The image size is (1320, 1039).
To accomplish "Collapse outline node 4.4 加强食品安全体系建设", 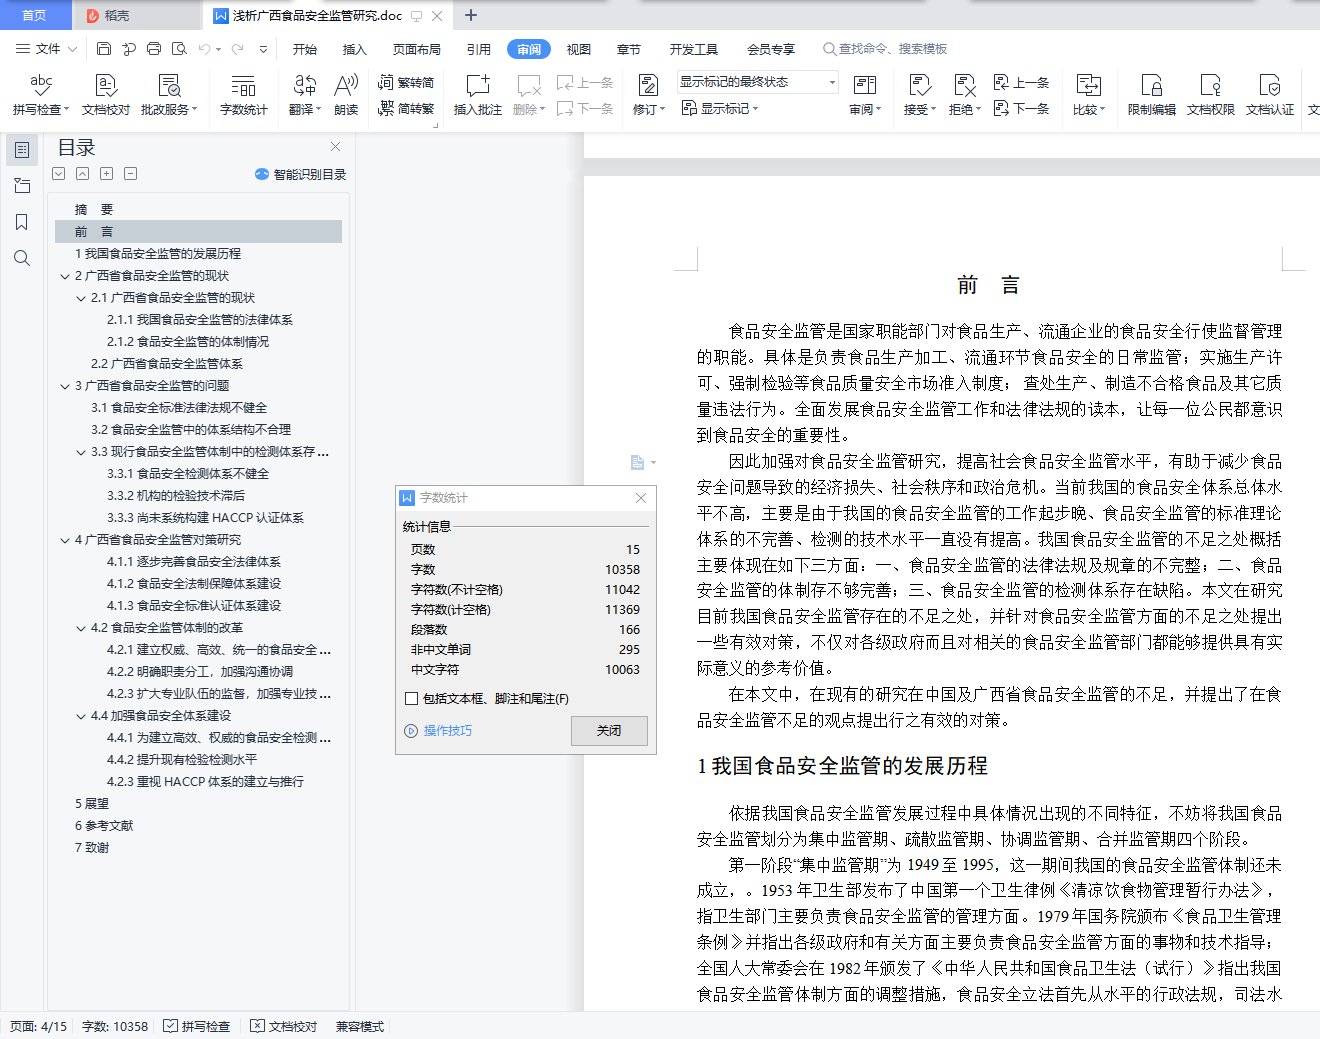I will point(81,716).
